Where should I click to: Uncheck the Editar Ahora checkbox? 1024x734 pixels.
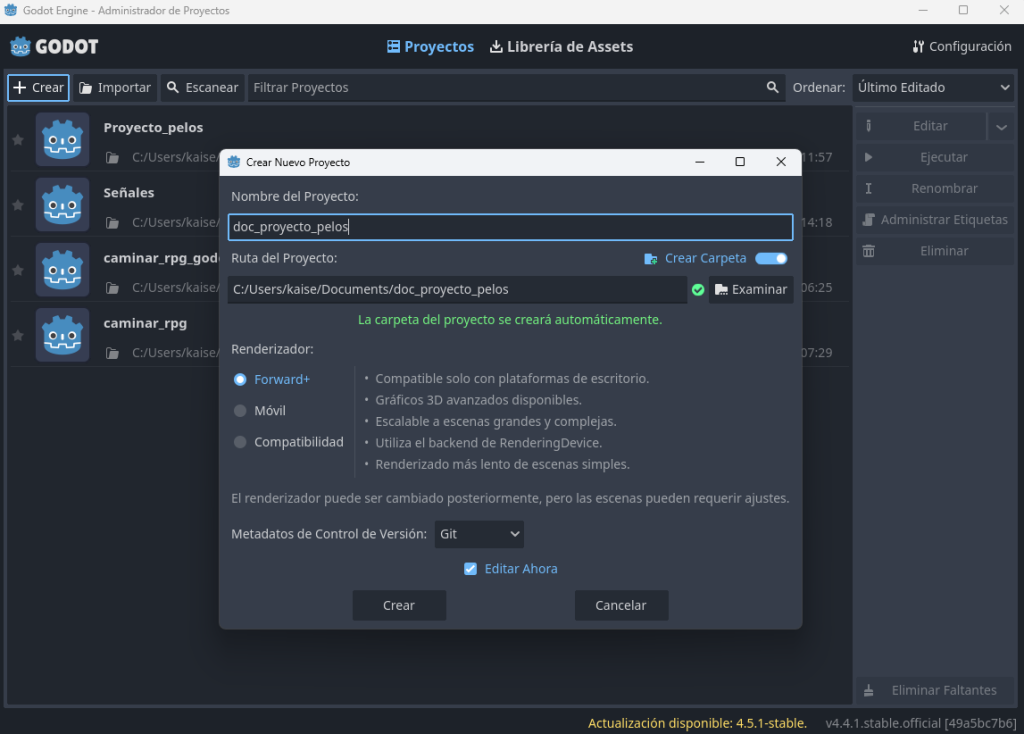pyautogui.click(x=471, y=569)
